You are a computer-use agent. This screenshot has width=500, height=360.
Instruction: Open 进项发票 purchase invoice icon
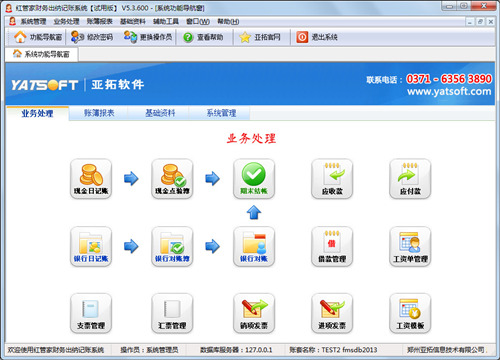(332, 313)
